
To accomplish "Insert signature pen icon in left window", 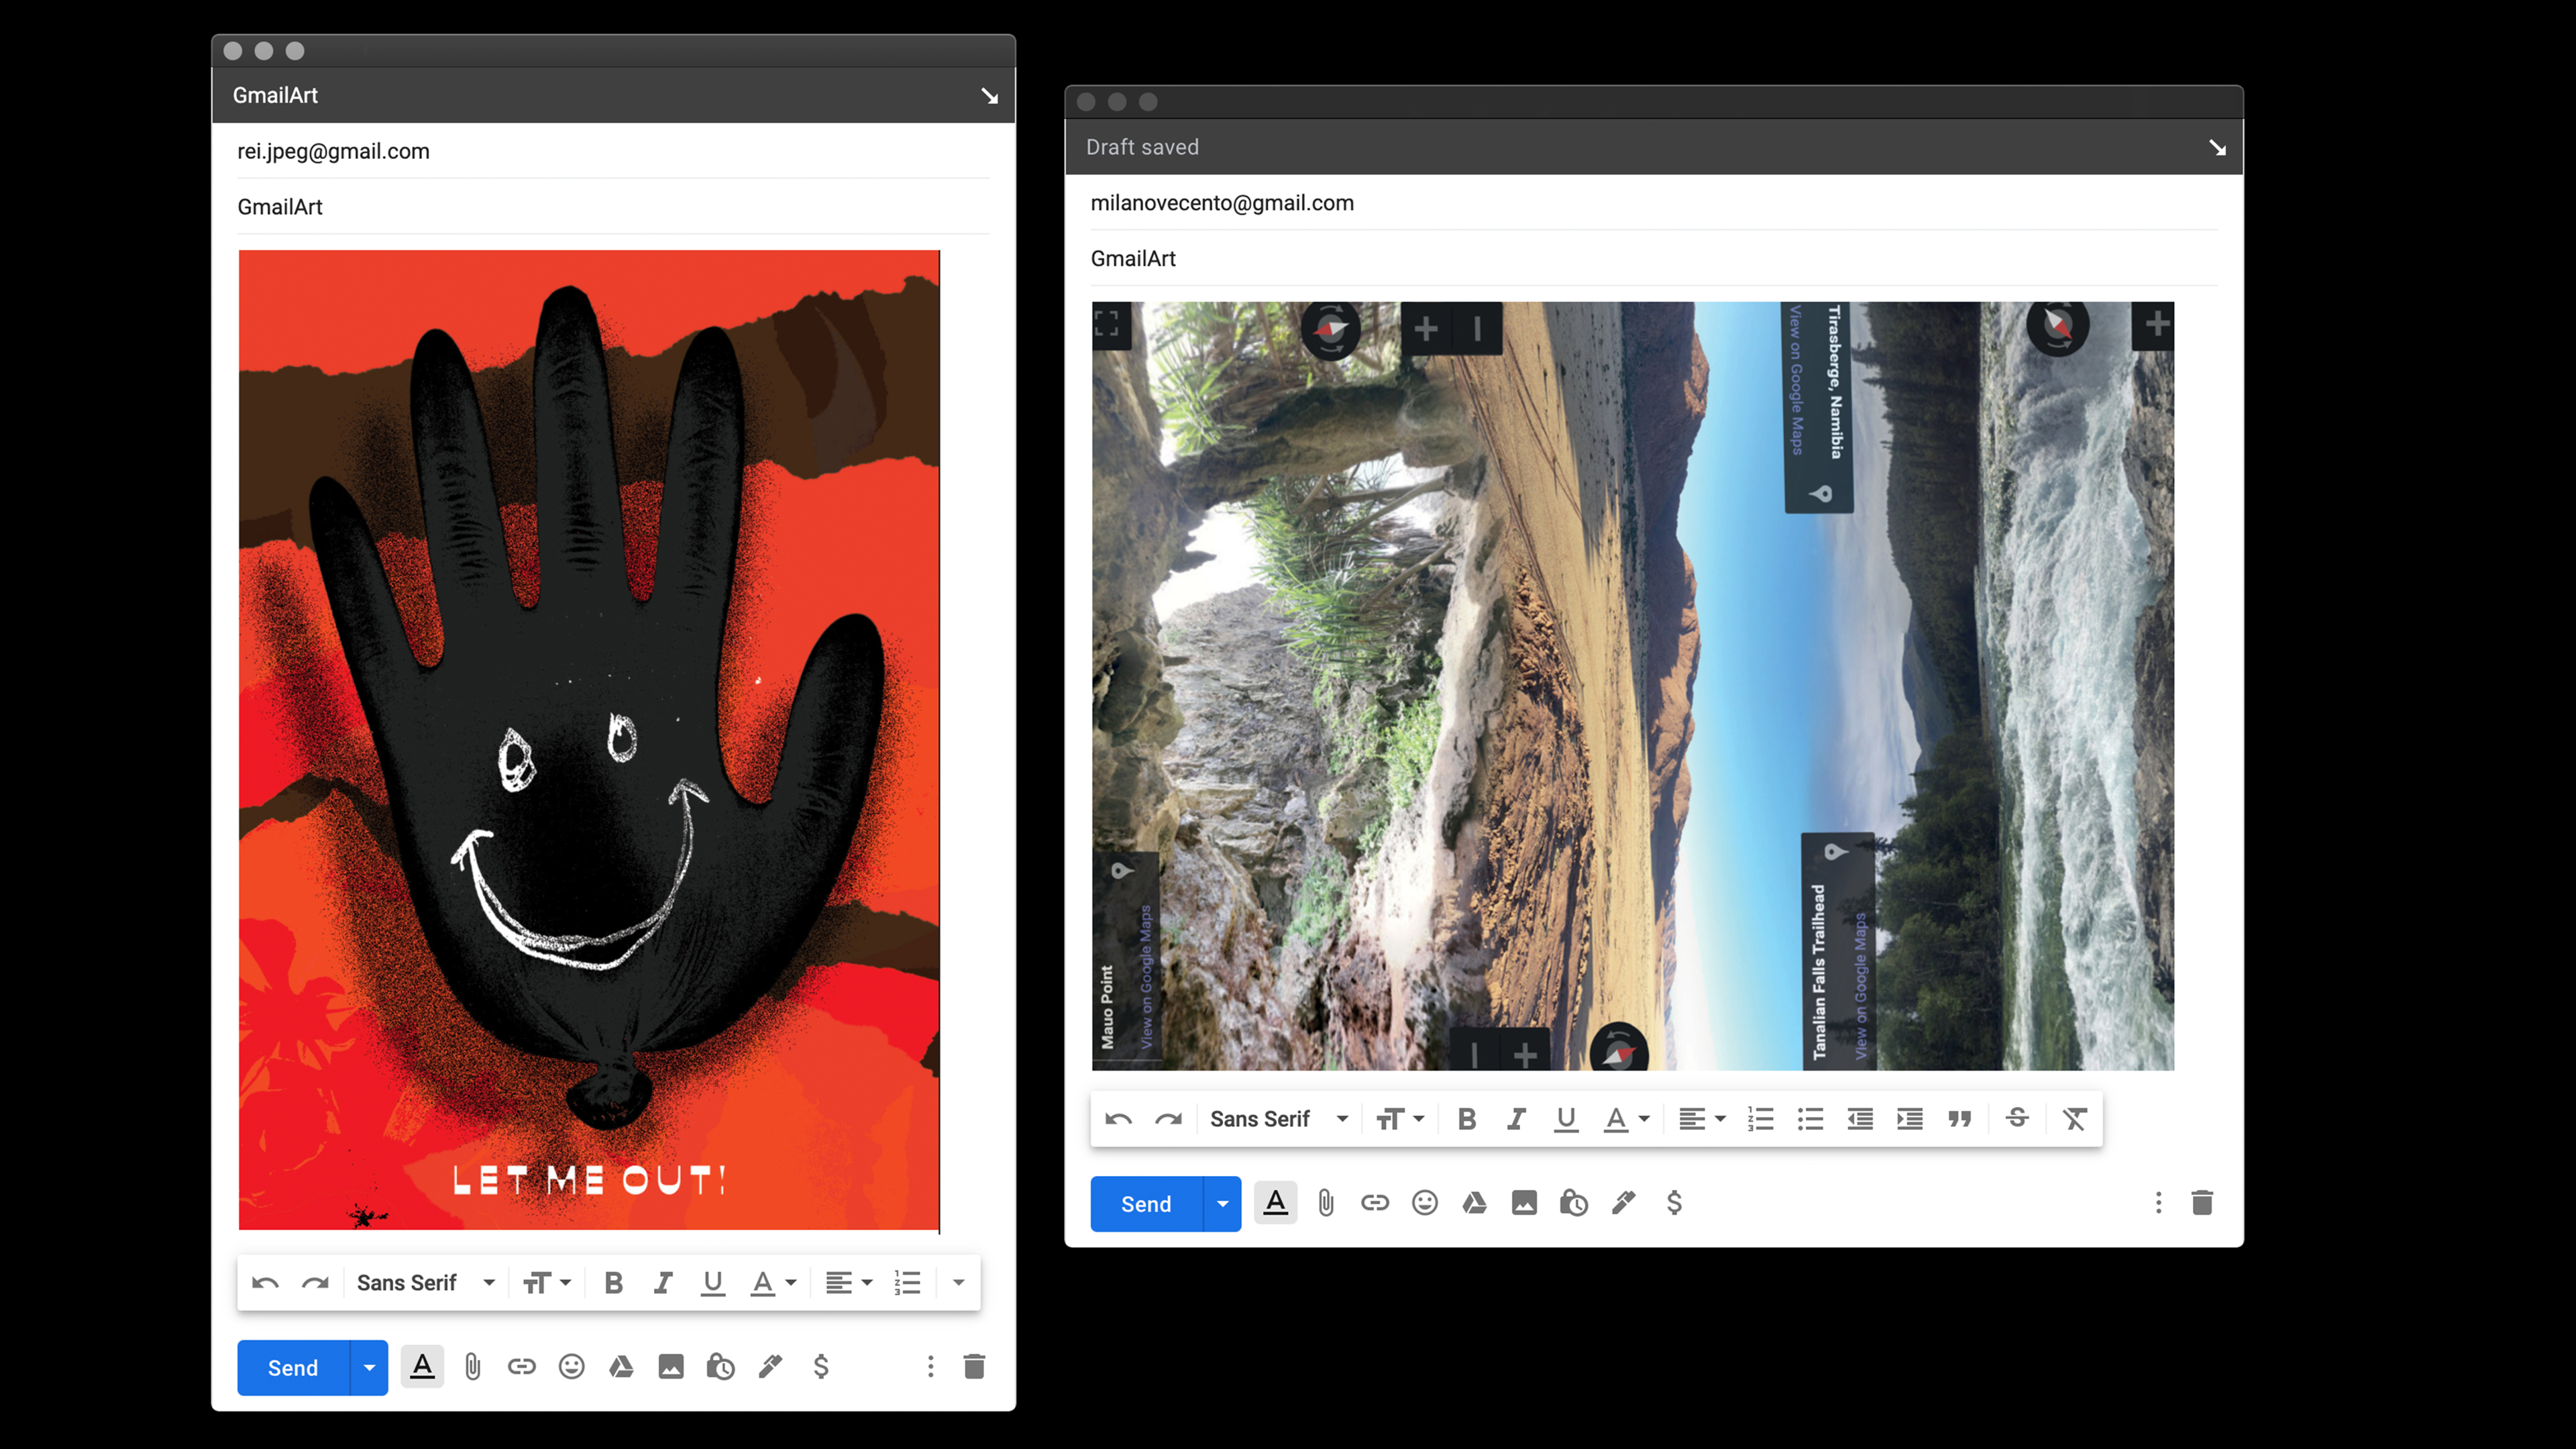I will (x=770, y=1366).
